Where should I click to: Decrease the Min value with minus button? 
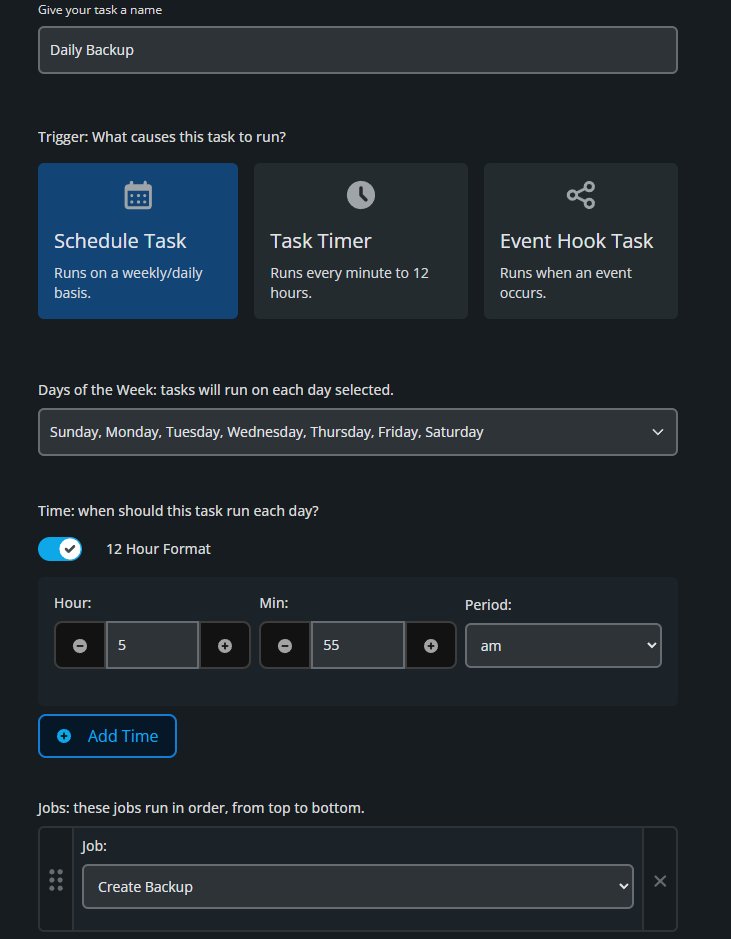pos(285,645)
